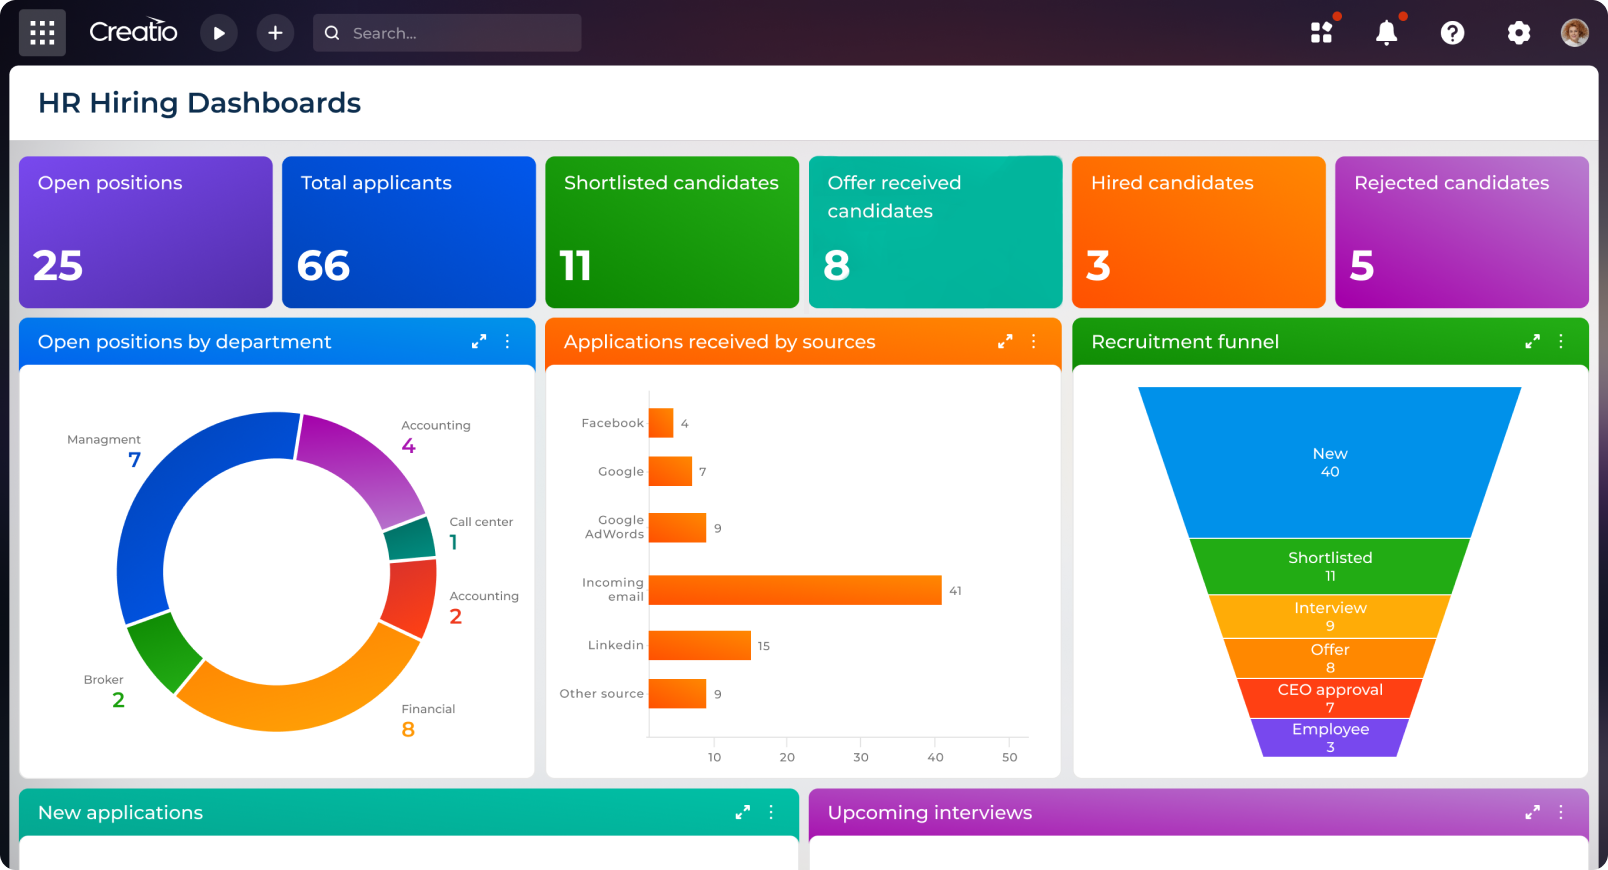This screenshot has width=1608, height=870.
Task: Expand the Recruitment funnel widget
Action: (x=1532, y=342)
